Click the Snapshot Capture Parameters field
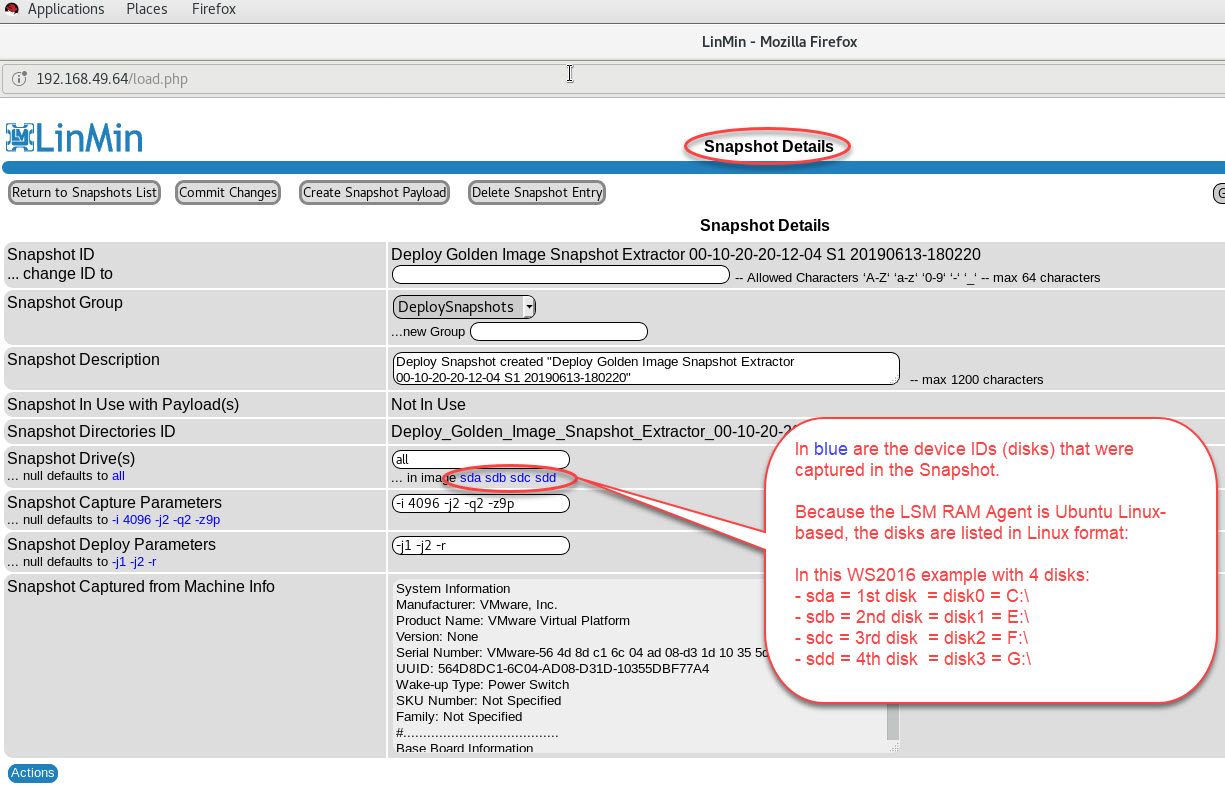Viewport: 1225px width, 787px height. click(x=481, y=503)
